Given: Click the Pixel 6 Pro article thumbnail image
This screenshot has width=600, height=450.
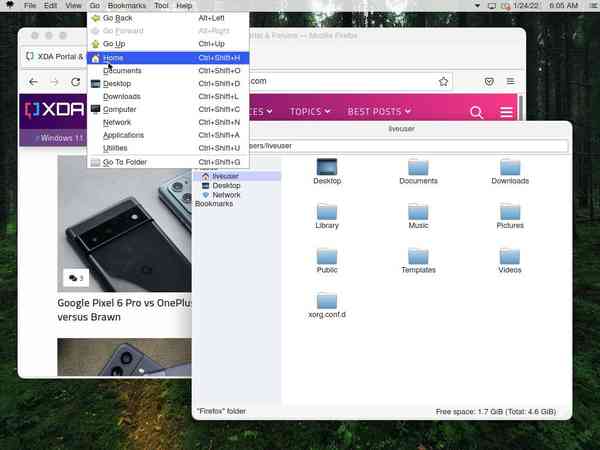Looking at the screenshot, I should (x=125, y=224).
